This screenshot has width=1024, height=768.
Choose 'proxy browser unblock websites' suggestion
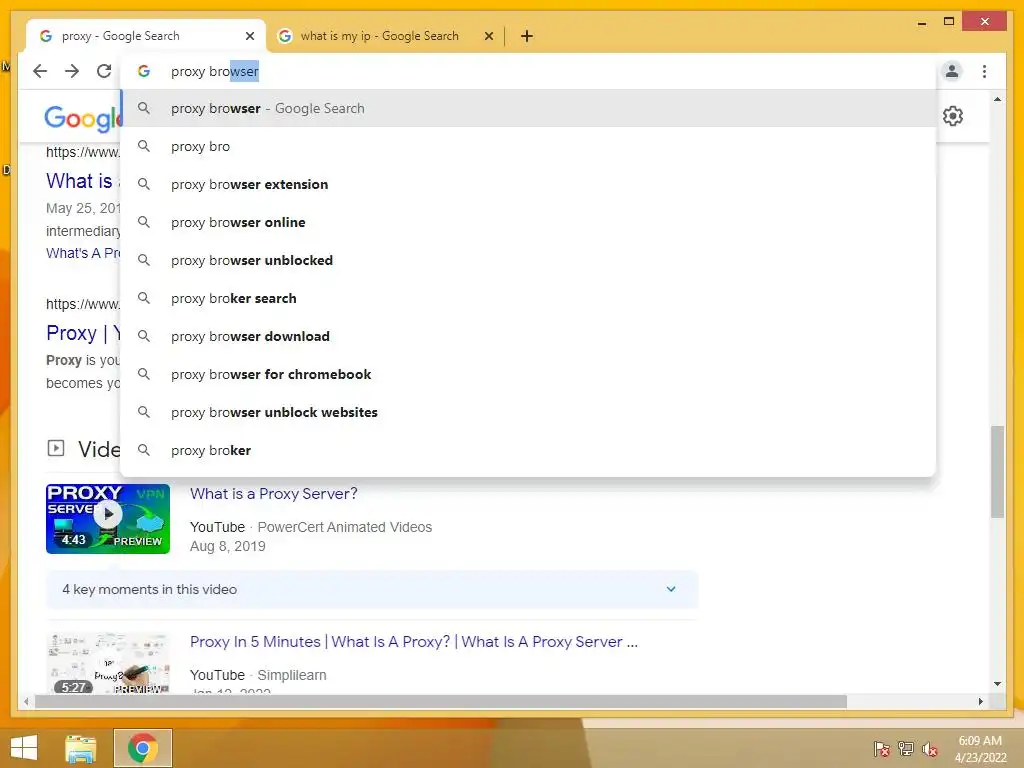tap(528, 412)
